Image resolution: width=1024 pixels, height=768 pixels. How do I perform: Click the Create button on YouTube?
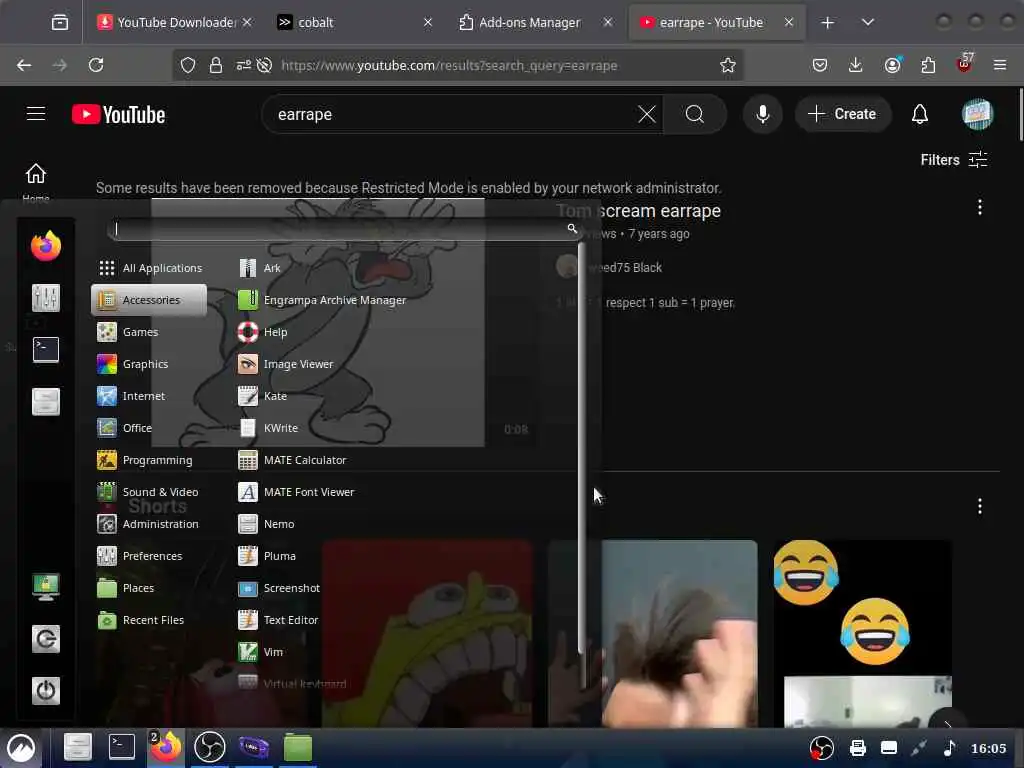(843, 114)
